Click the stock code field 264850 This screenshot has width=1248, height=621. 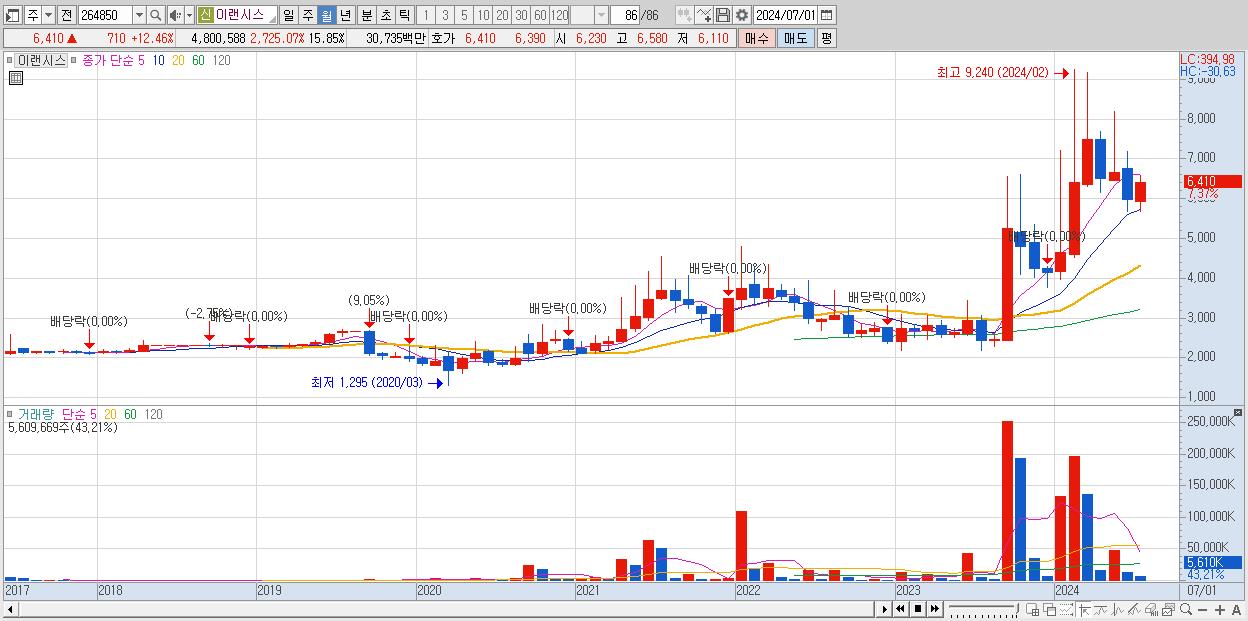(104, 15)
